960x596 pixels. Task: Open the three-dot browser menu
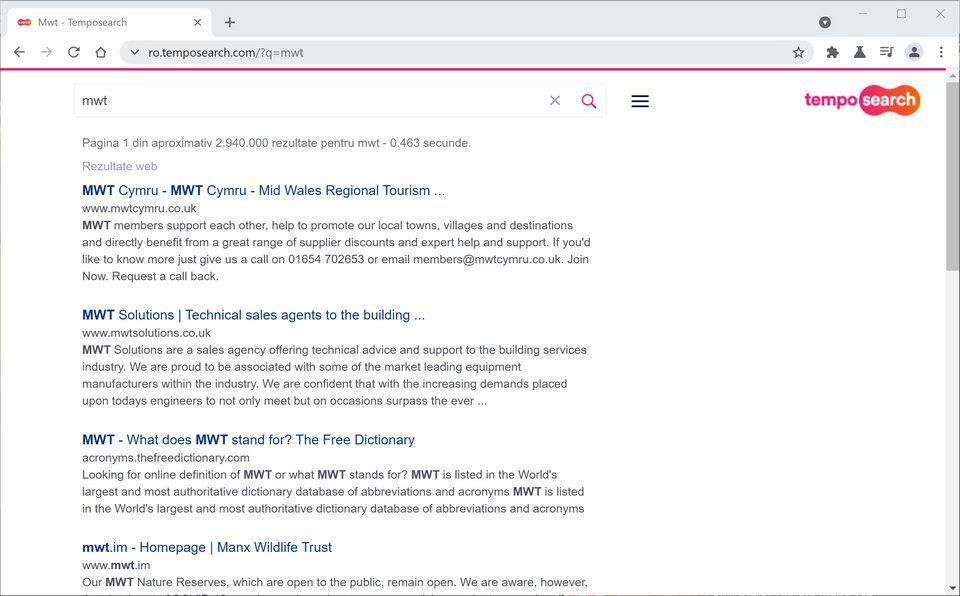pyautogui.click(x=941, y=52)
